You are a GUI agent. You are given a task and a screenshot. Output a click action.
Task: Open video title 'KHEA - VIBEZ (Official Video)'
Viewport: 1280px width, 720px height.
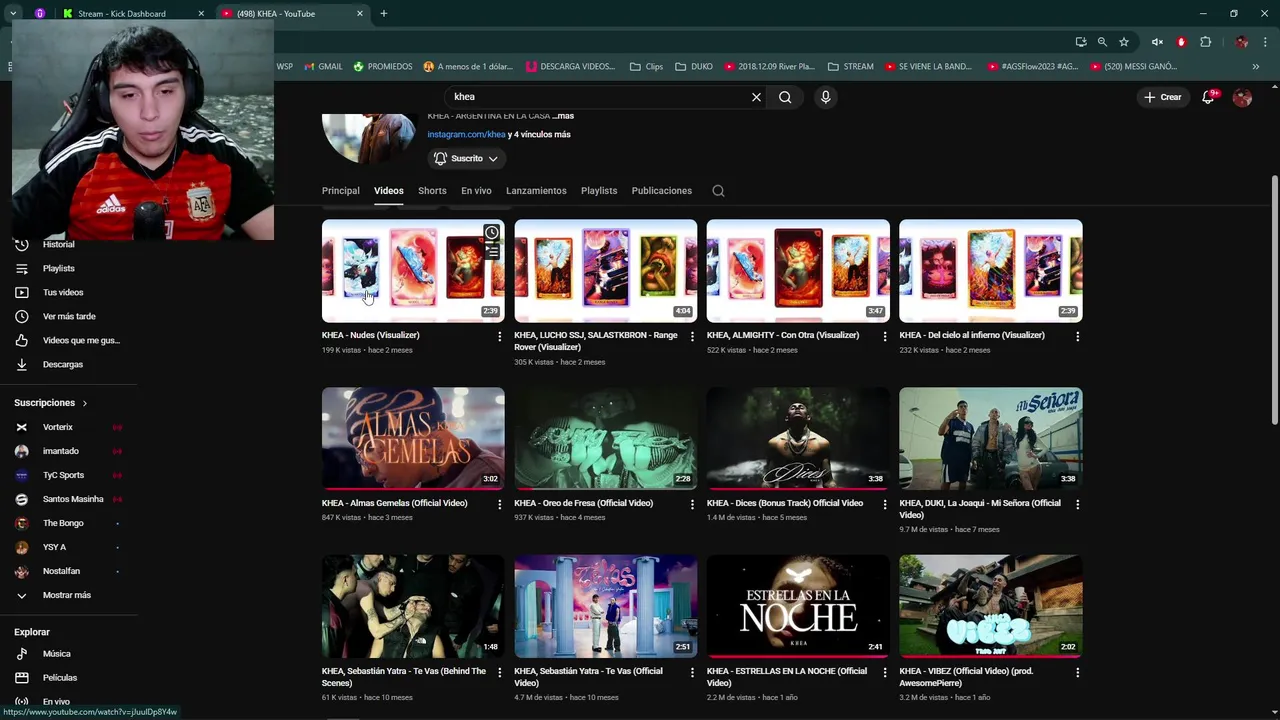coord(966,677)
